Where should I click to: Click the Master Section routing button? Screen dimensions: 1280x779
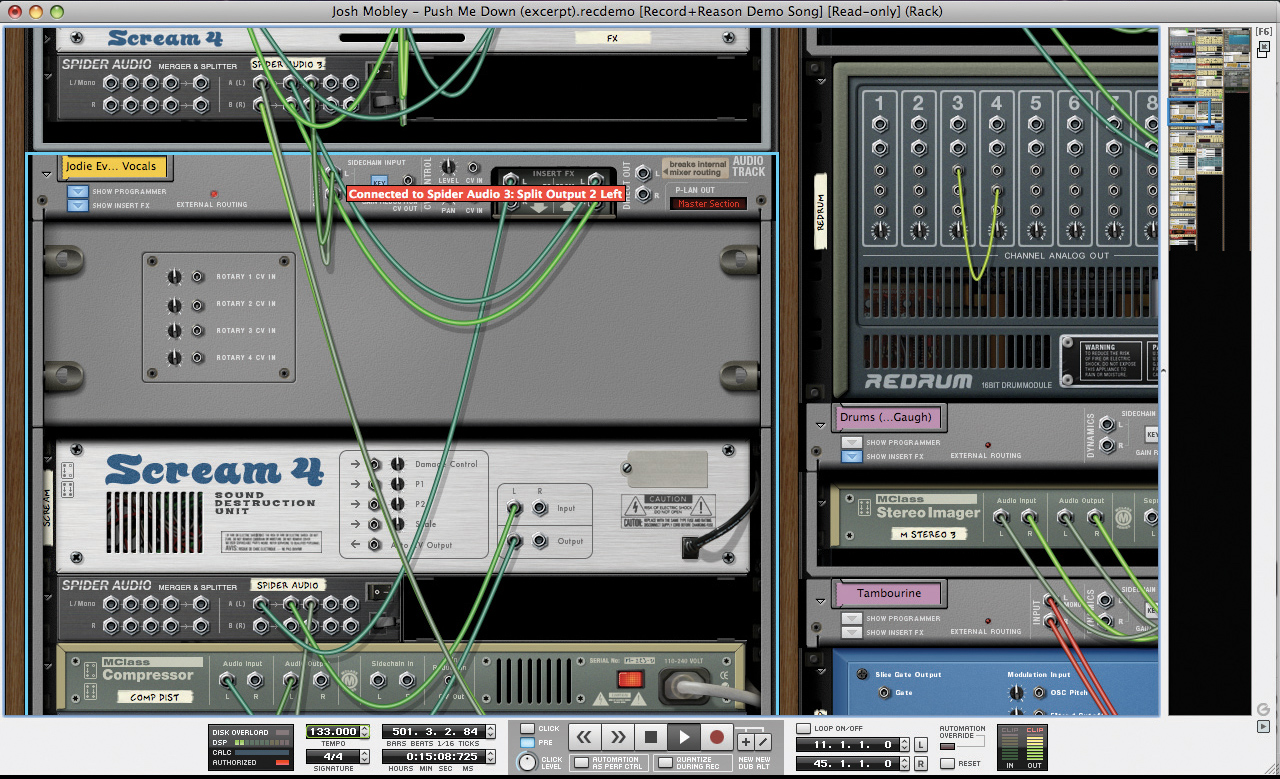(x=707, y=203)
